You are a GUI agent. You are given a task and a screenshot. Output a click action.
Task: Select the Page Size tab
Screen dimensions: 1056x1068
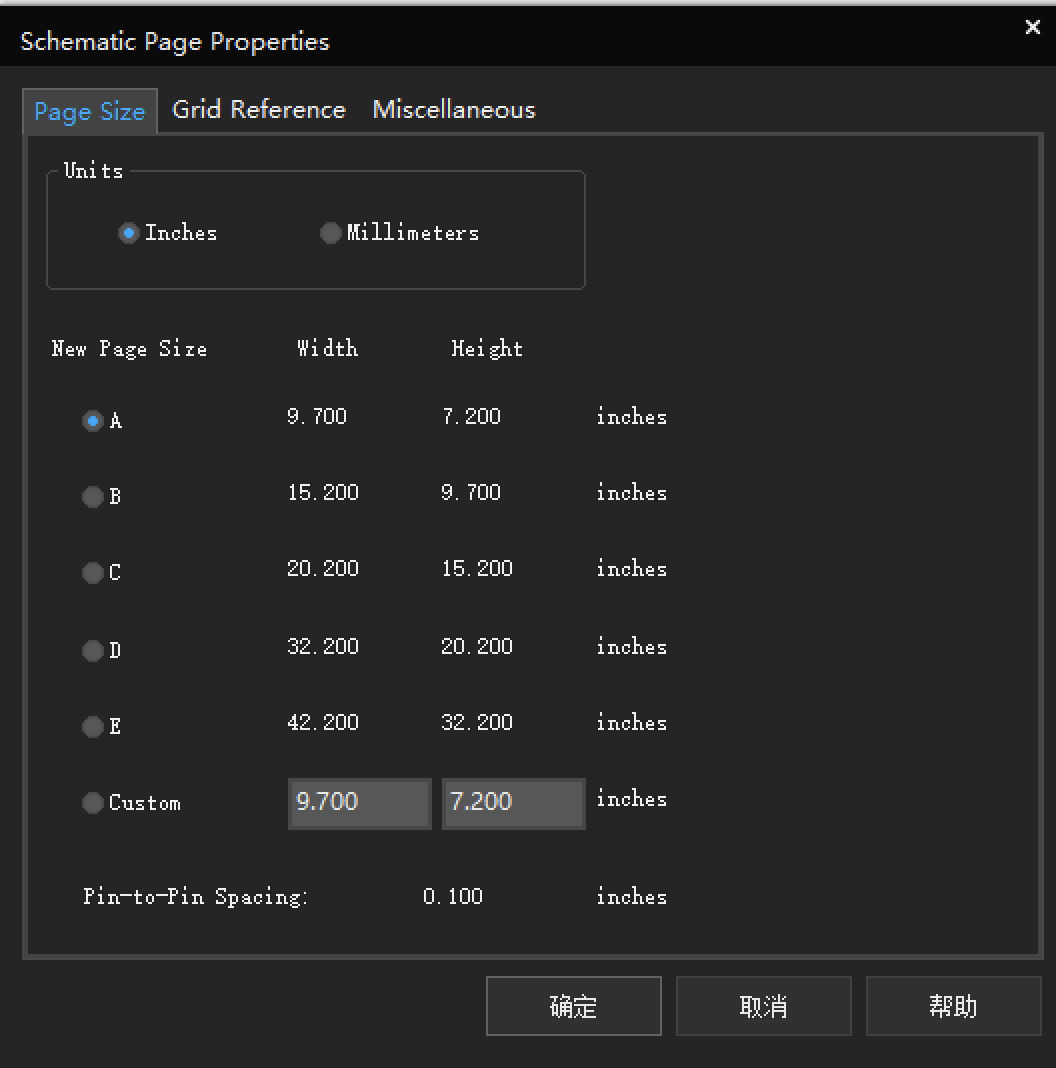pos(90,111)
